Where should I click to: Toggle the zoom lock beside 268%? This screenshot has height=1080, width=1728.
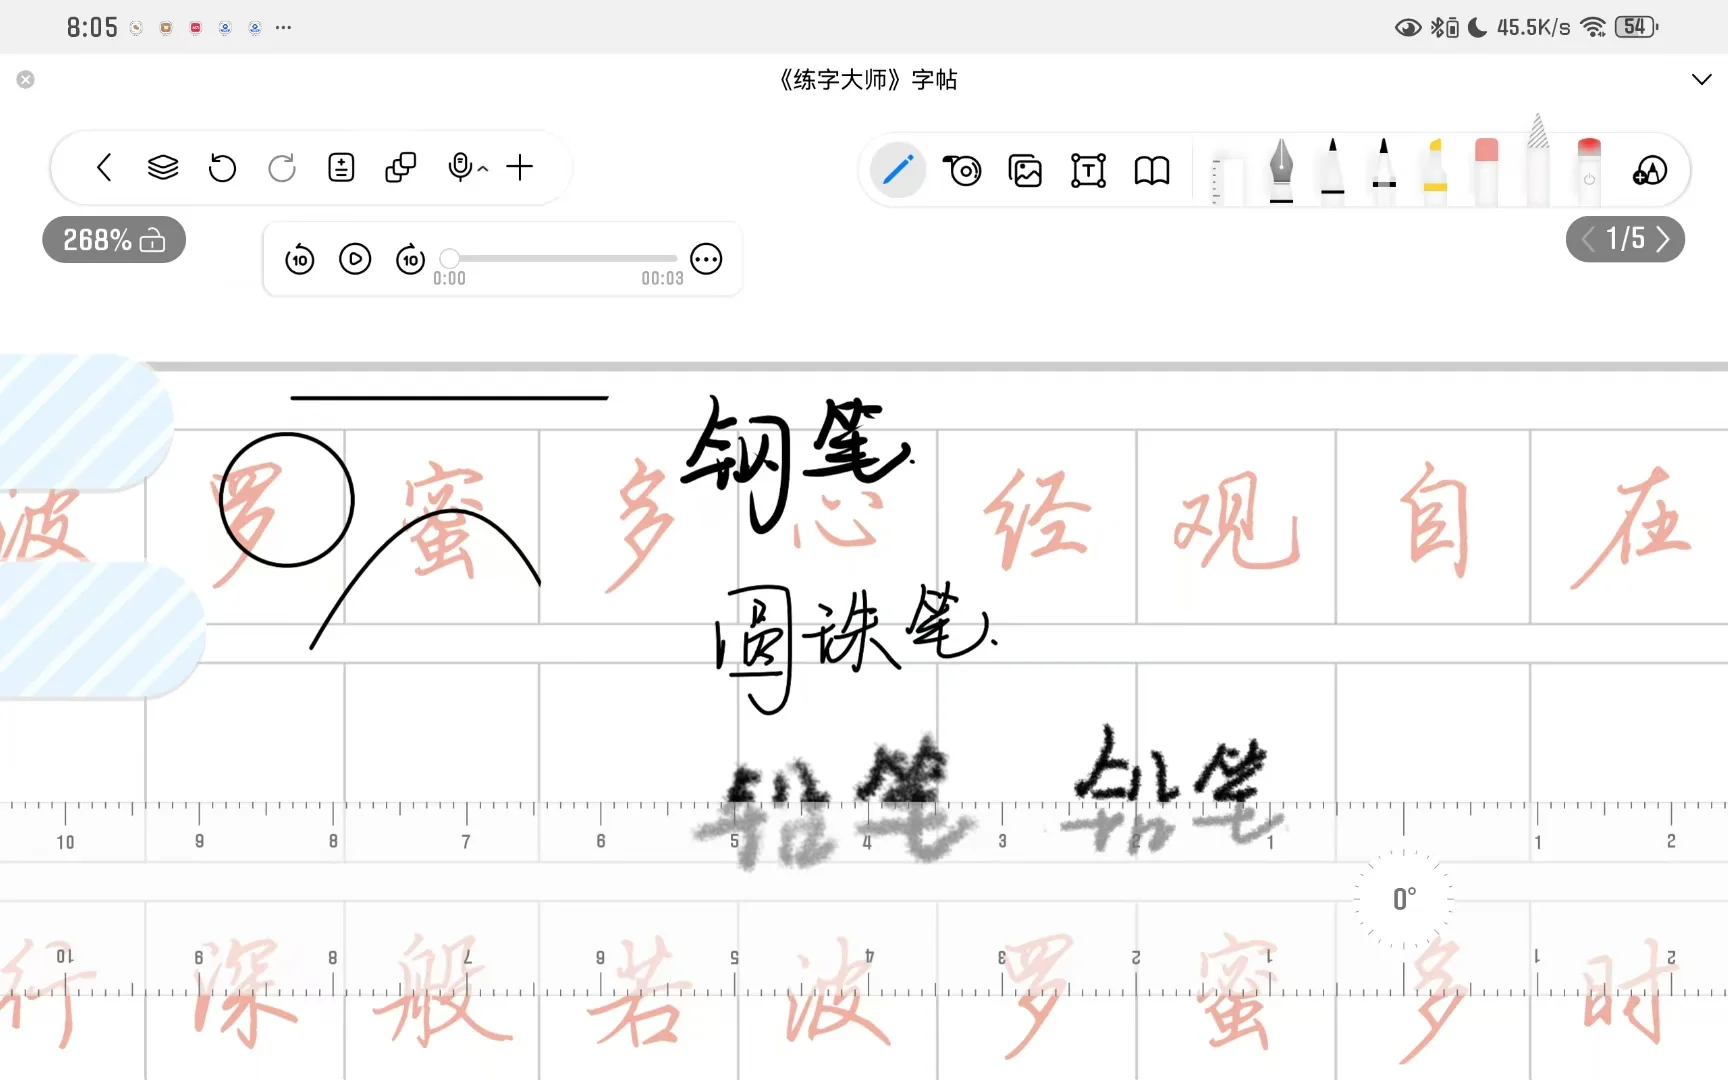[x=152, y=240]
